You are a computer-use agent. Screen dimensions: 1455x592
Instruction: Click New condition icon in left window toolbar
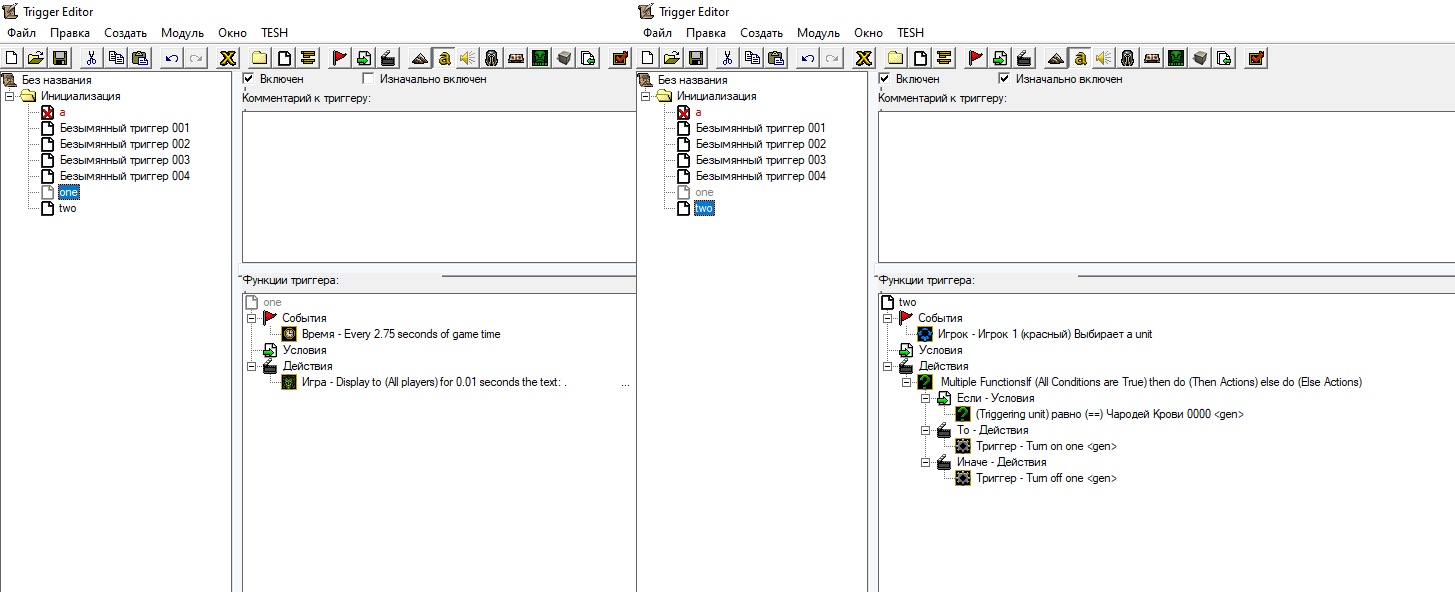pyautogui.click(x=364, y=58)
